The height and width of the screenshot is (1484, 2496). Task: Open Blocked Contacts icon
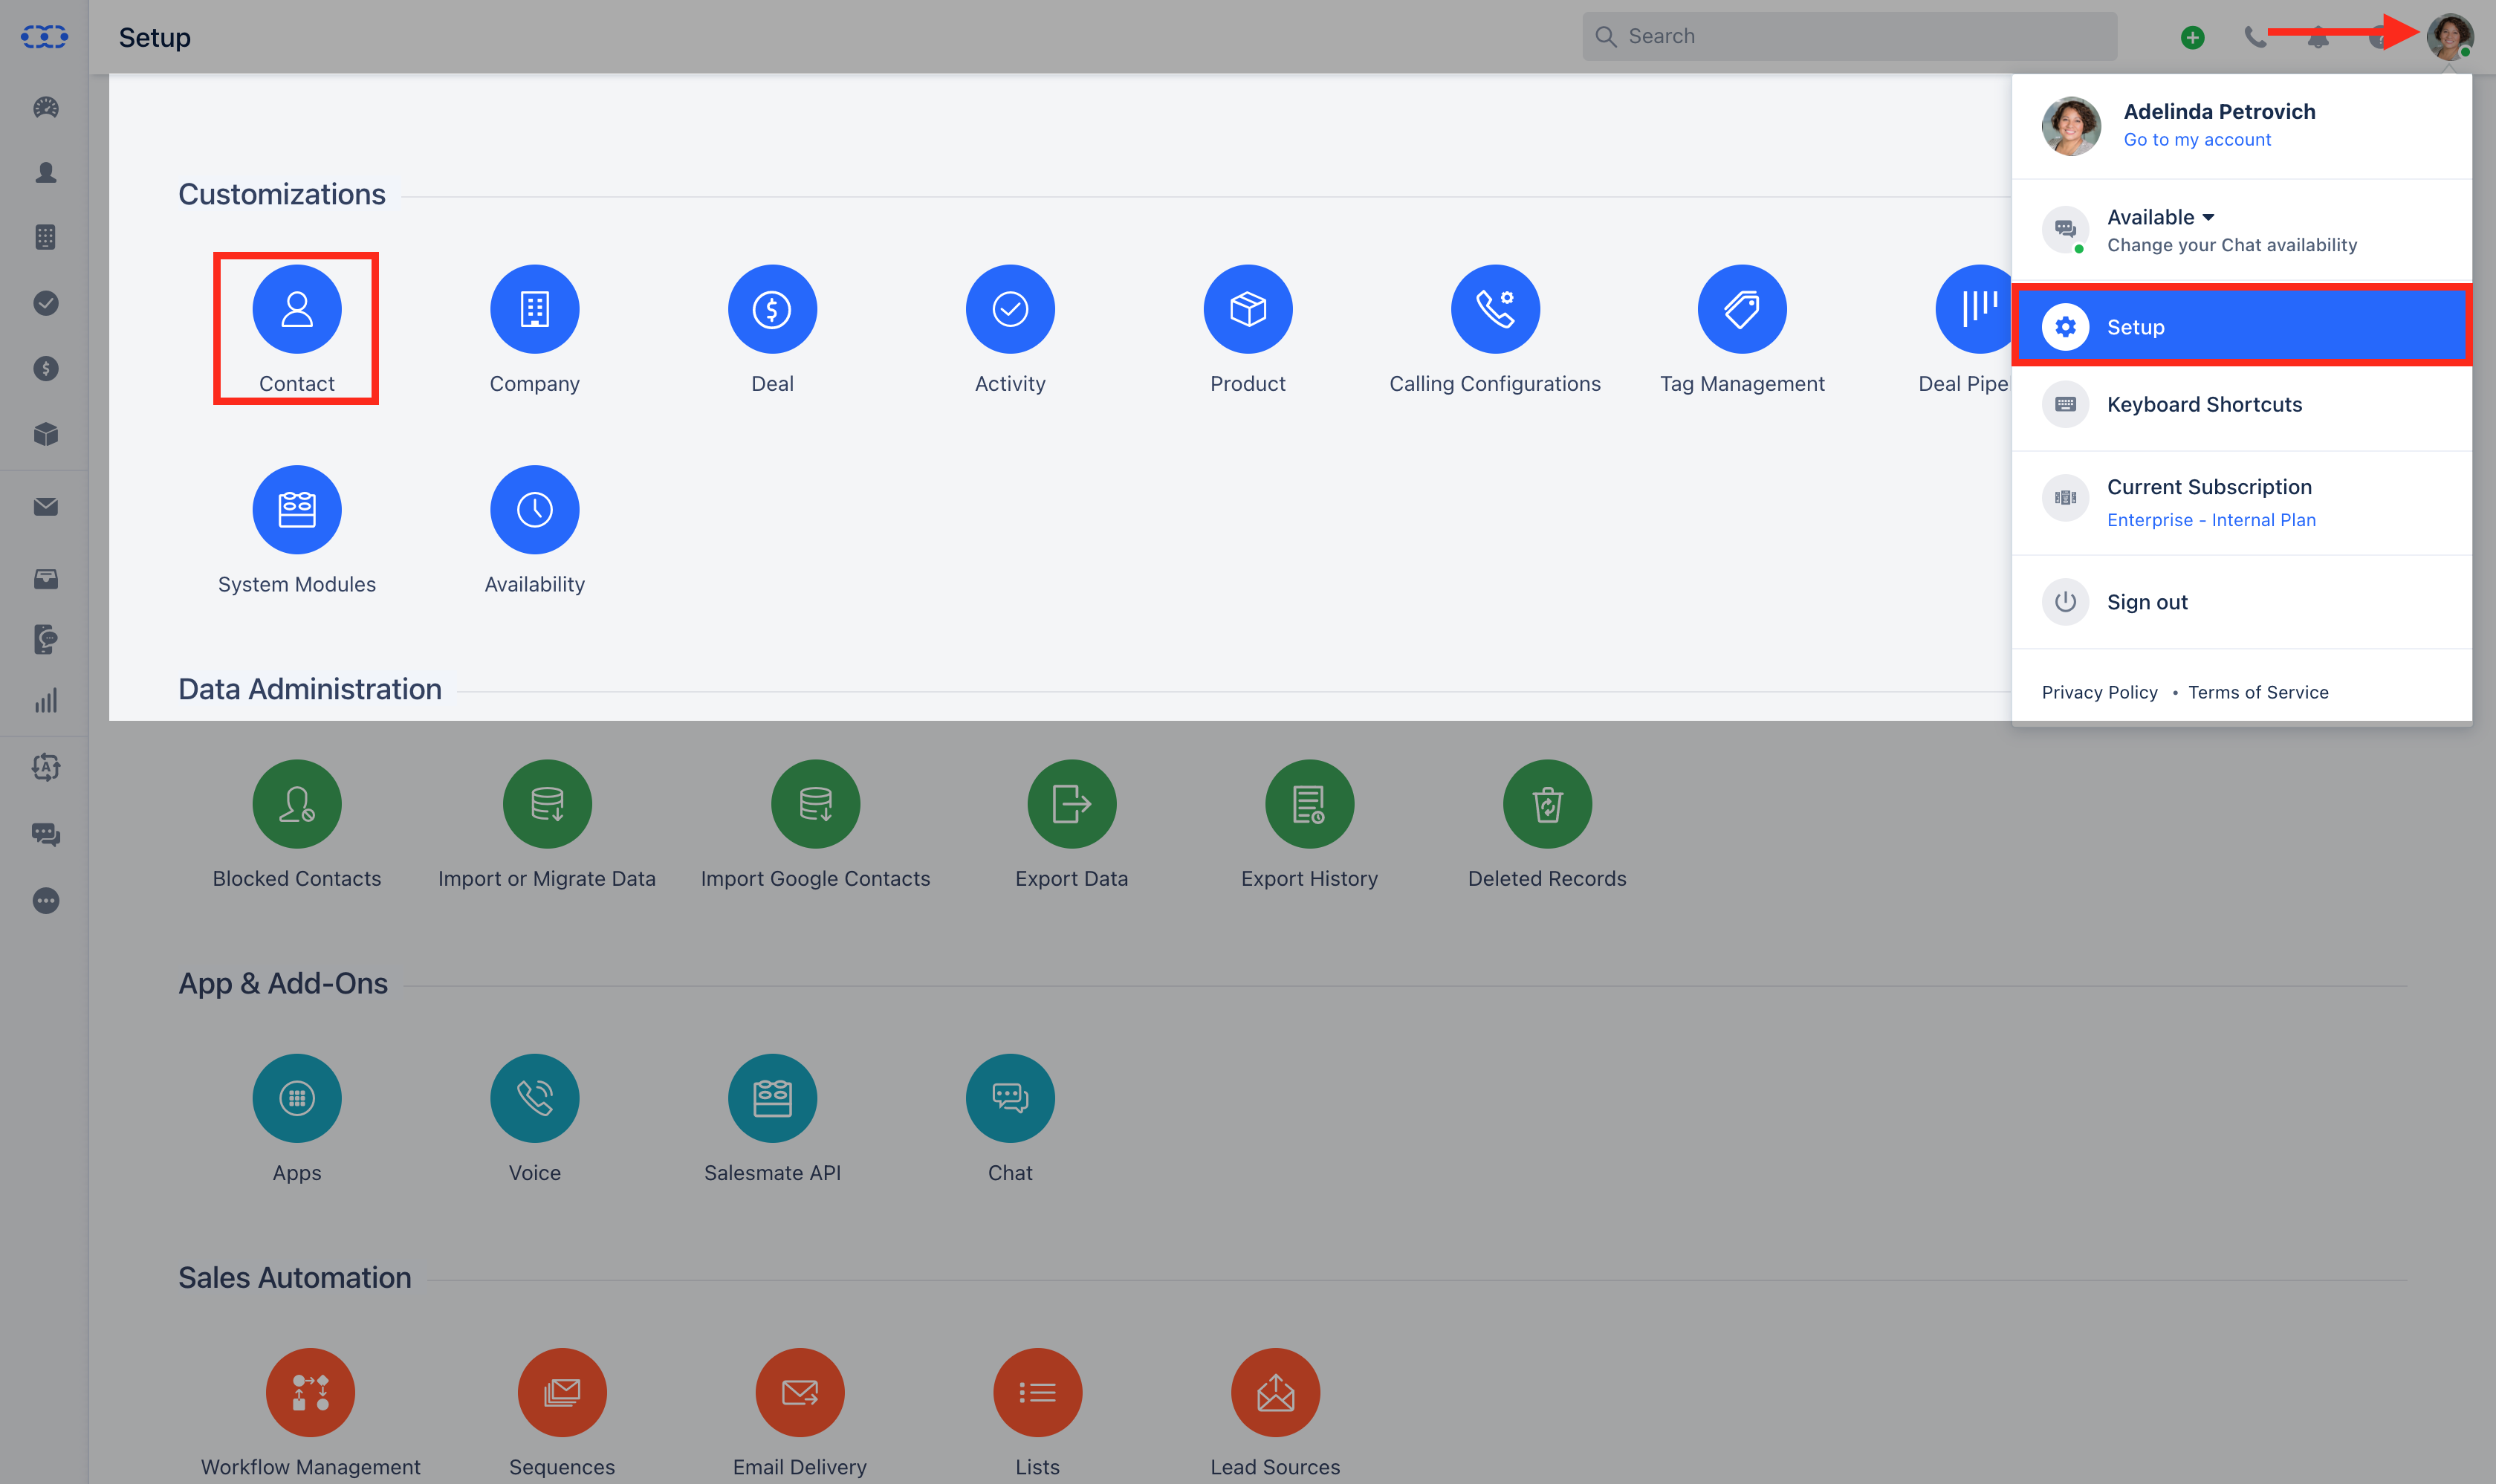[x=296, y=804]
